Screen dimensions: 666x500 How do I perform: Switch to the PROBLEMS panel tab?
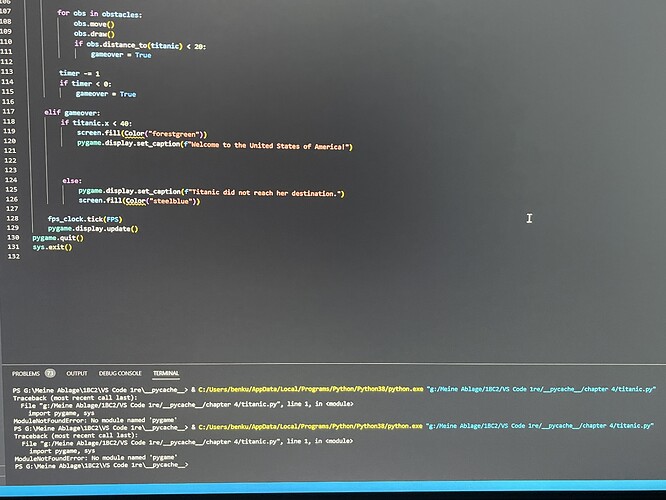click(x=25, y=373)
